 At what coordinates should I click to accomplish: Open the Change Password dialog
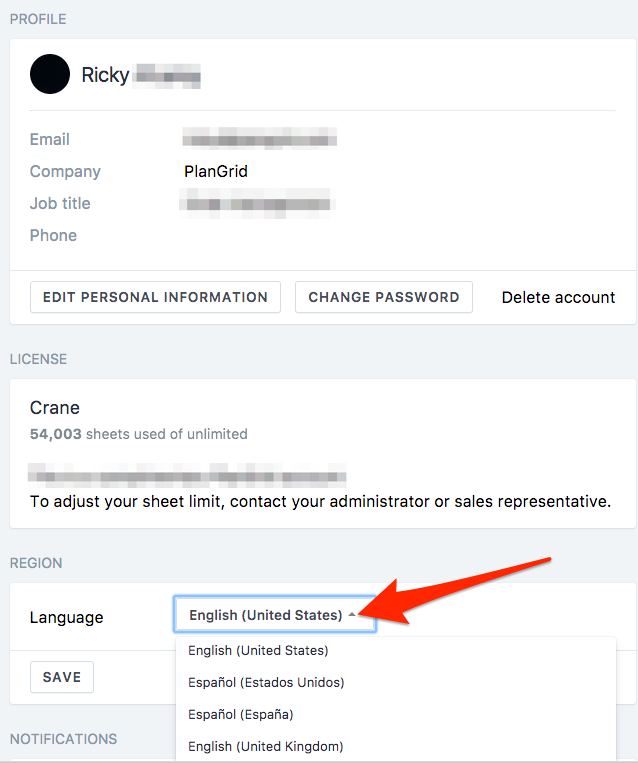click(x=383, y=297)
